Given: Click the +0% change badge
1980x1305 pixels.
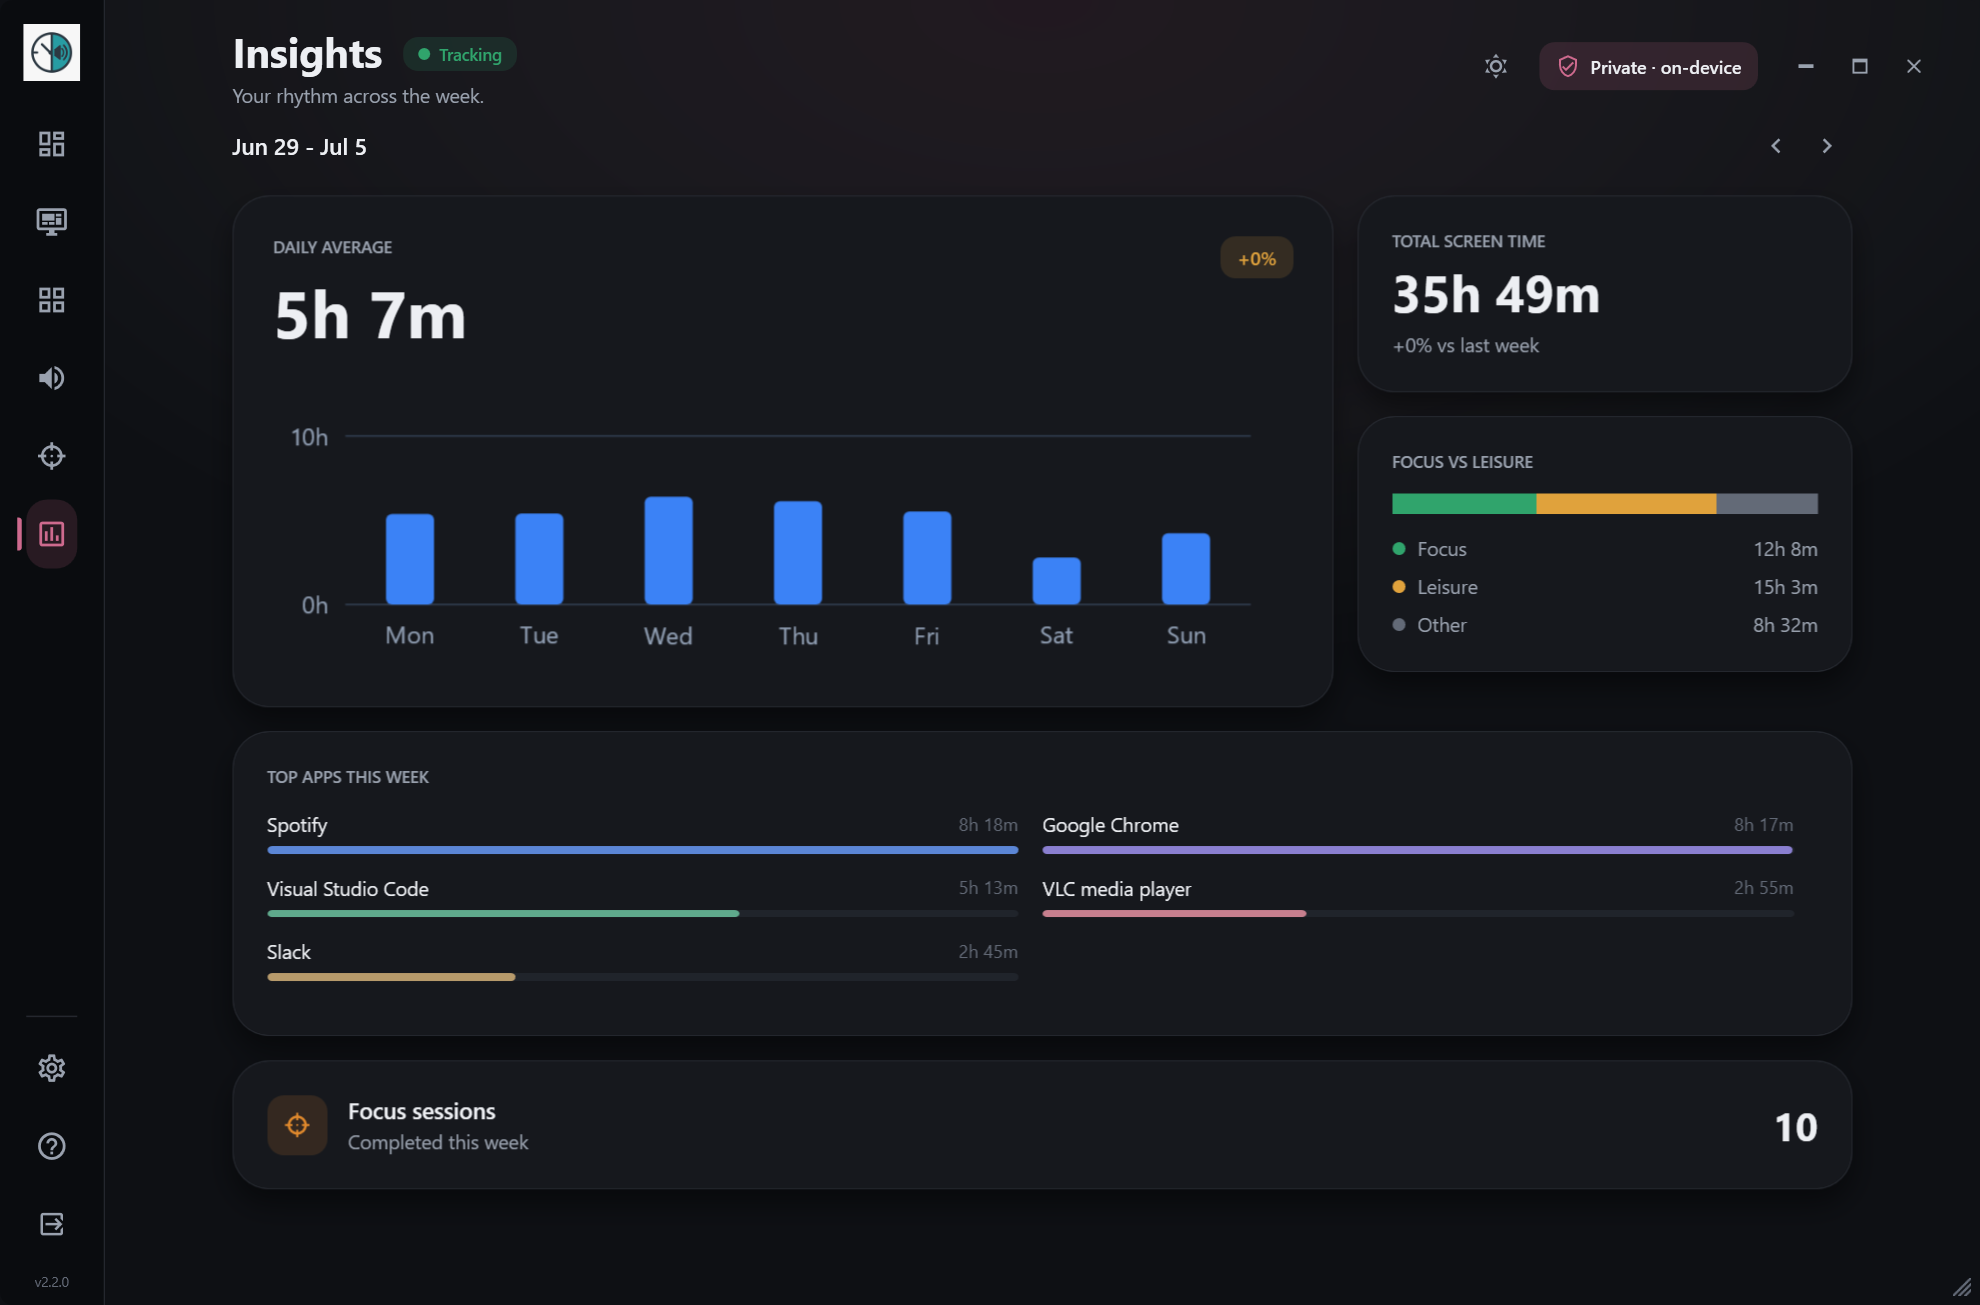Looking at the screenshot, I should 1257,259.
